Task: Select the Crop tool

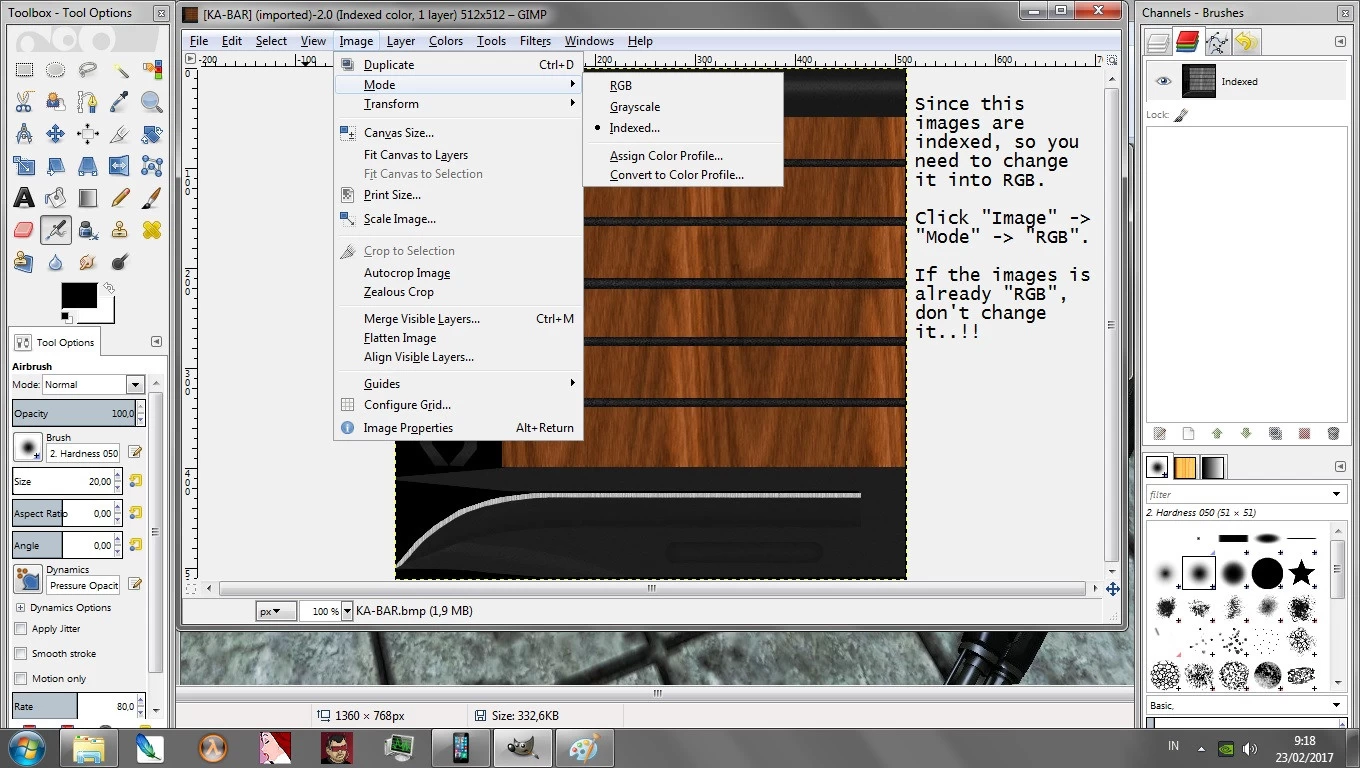Action: (x=120, y=134)
